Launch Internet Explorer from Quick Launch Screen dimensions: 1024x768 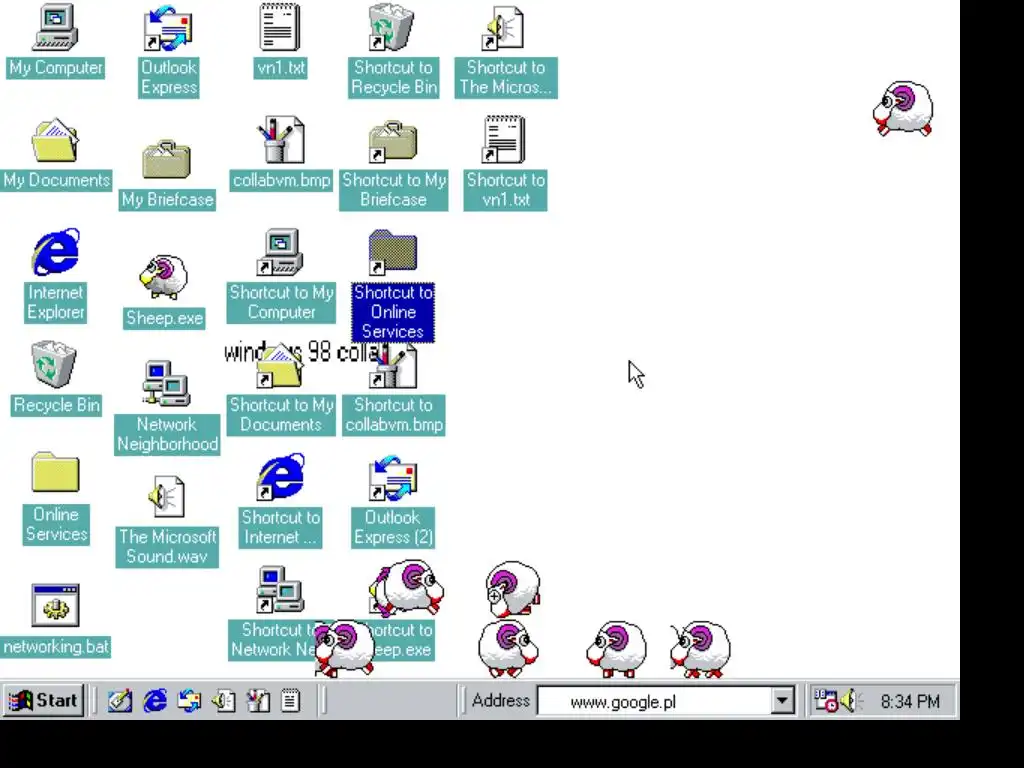[x=155, y=701]
